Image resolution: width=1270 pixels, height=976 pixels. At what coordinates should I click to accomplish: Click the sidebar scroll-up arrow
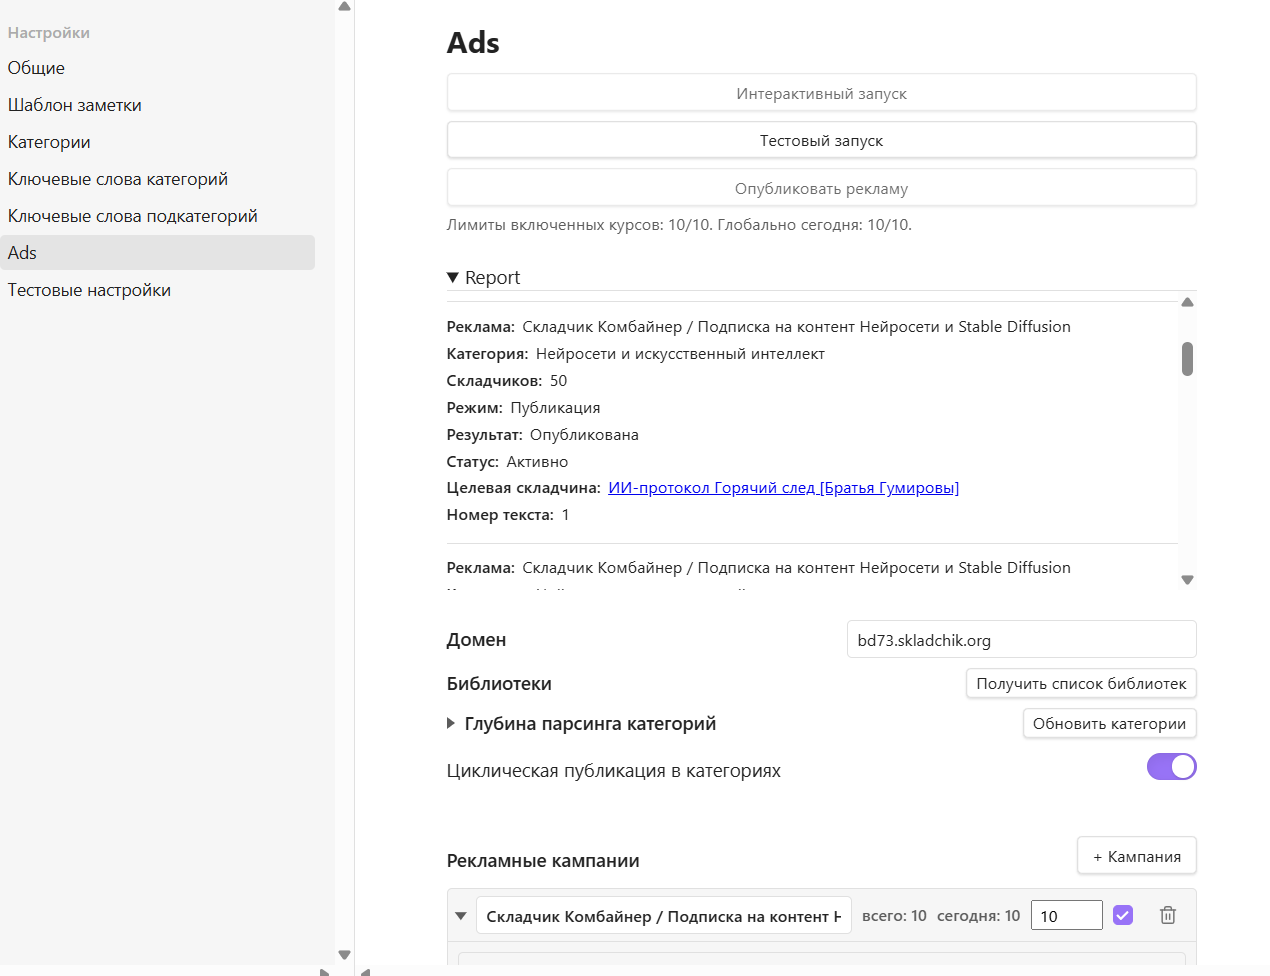pyautogui.click(x=344, y=7)
